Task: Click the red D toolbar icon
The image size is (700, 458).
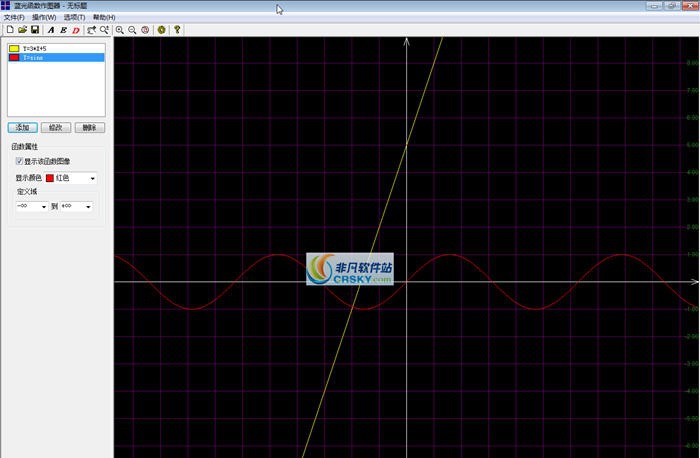Action: [x=76, y=30]
